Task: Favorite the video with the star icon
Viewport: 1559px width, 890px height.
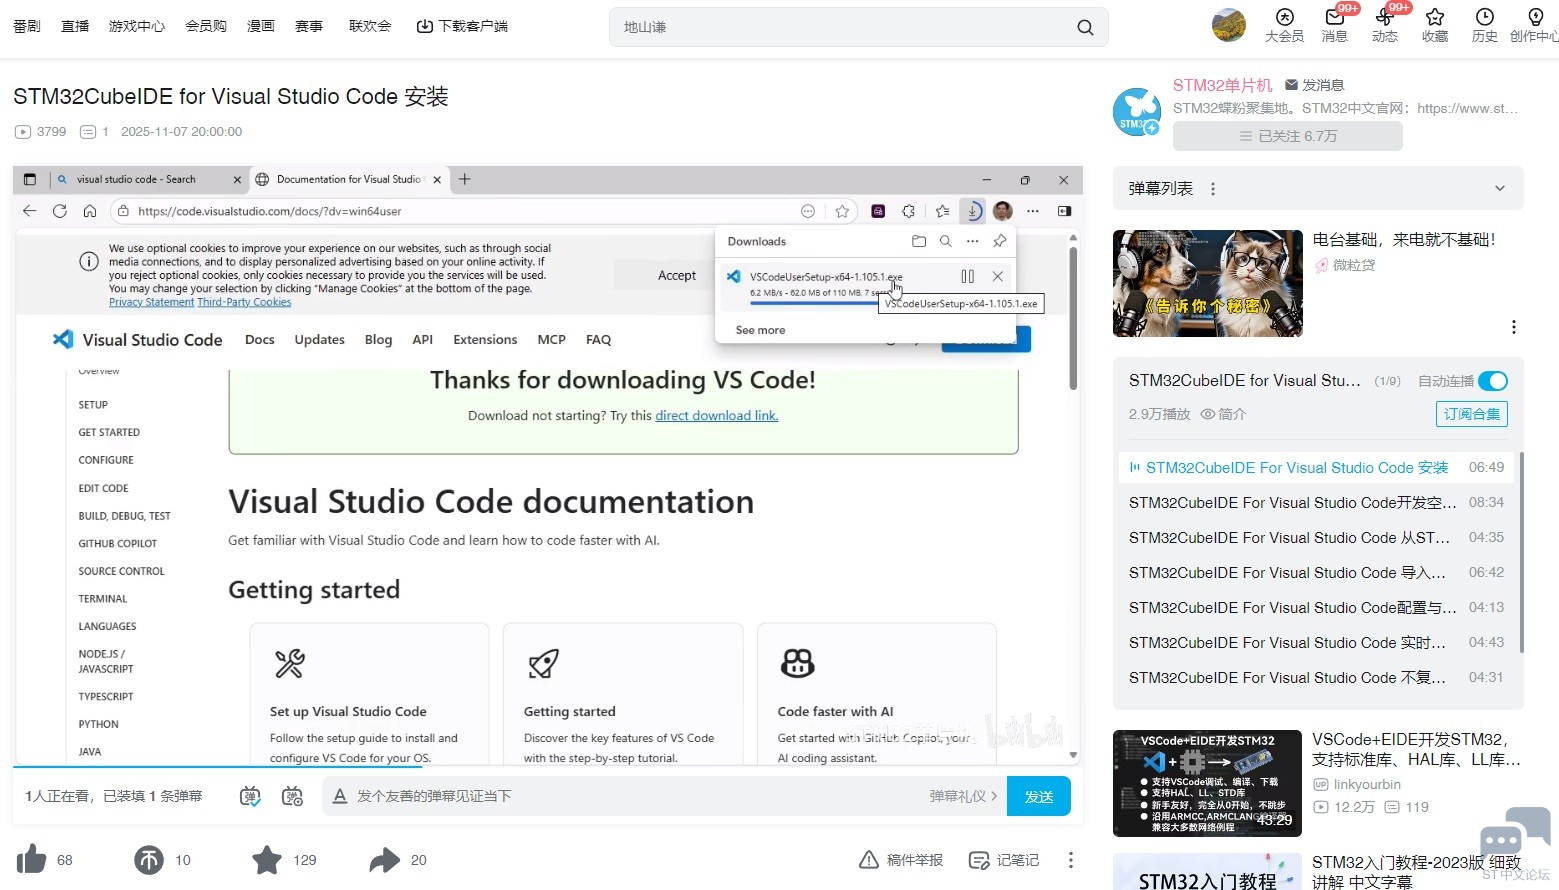Action: click(x=267, y=859)
